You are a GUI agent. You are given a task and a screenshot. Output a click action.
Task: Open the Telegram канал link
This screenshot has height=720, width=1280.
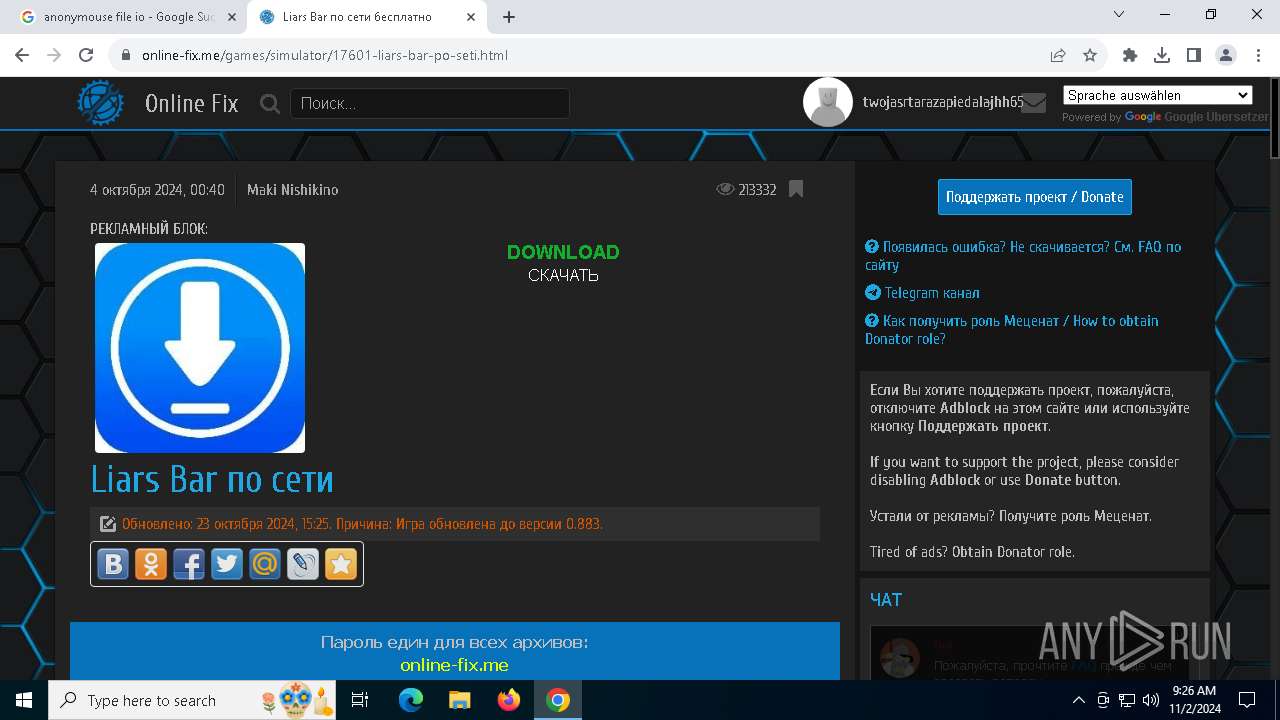point(922,293)
